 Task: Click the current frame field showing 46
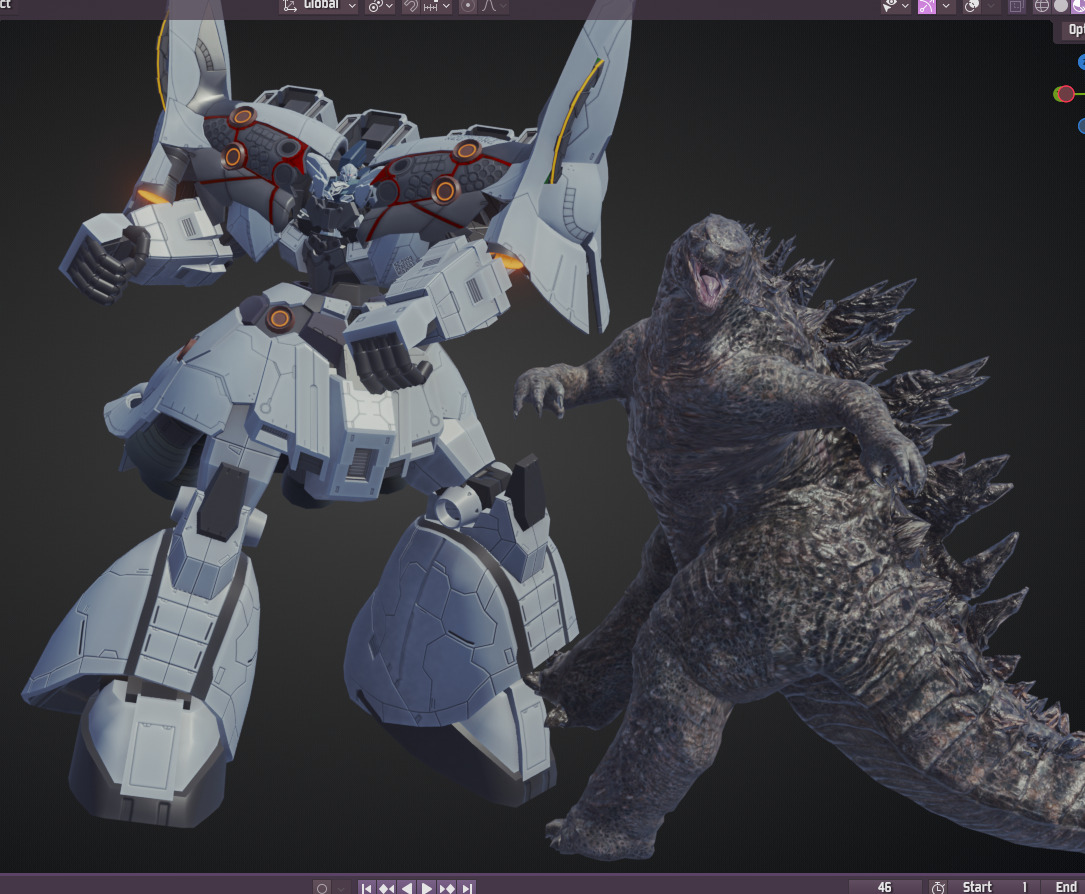click(x=884, y=887)
